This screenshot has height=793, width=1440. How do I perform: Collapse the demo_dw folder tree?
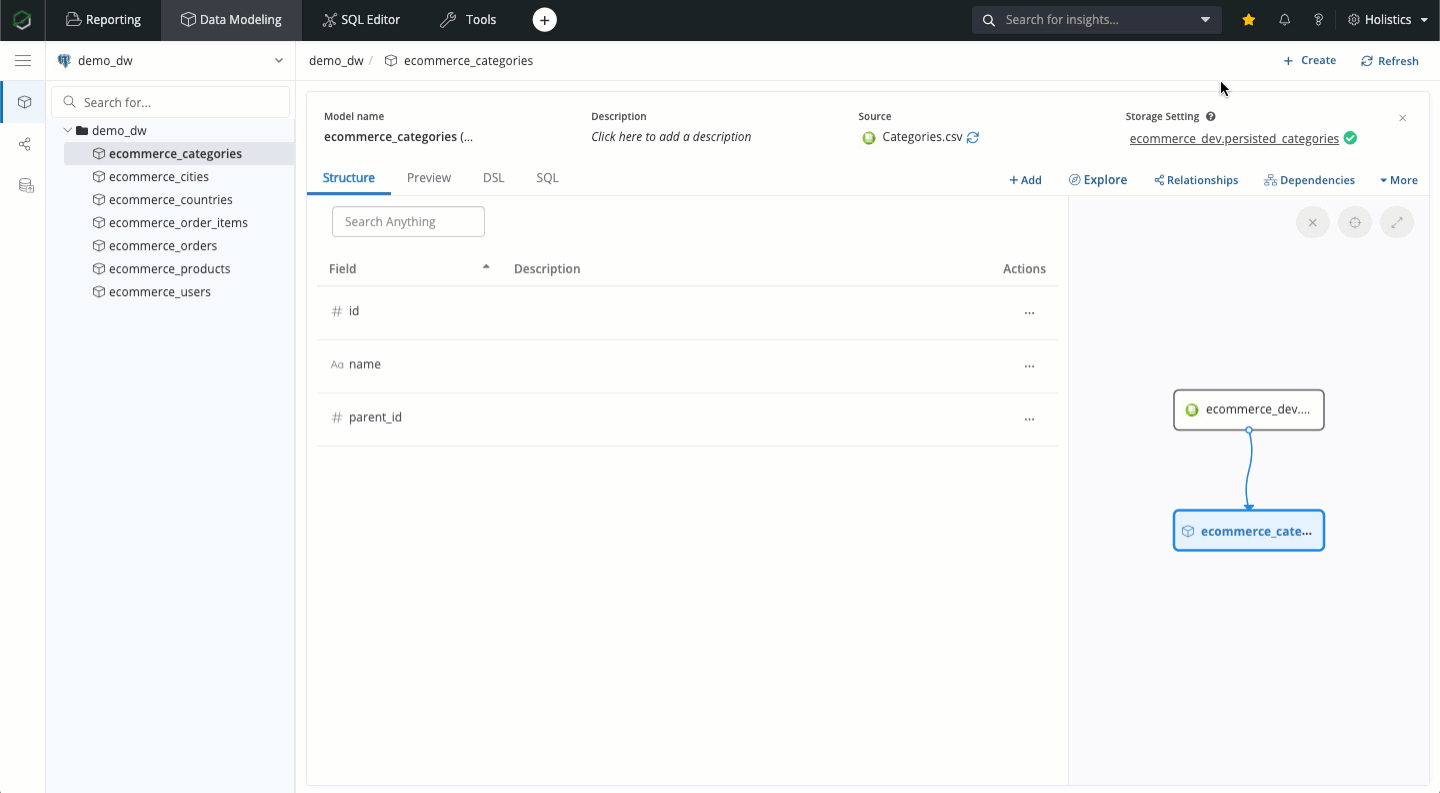click(x=68, y=131)
